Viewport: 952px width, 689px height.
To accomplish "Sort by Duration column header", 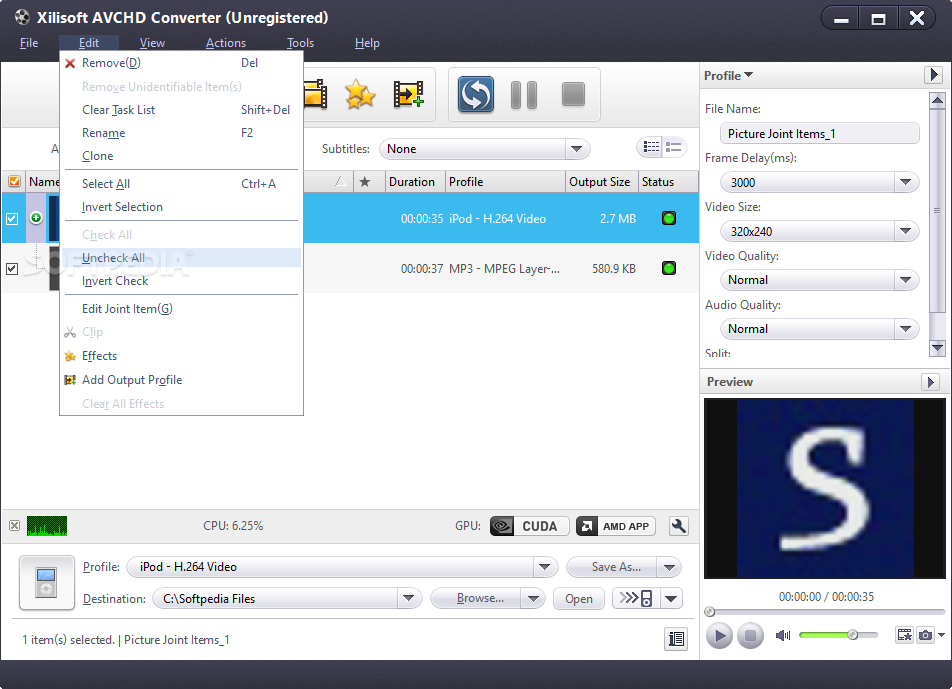I will click(x=415, y=182).
